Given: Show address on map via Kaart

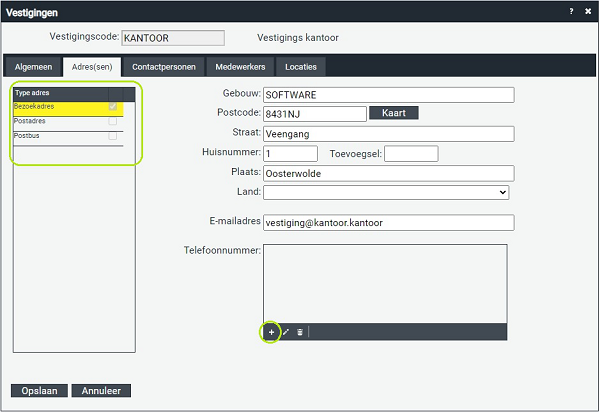Looking at the screenshot, I should pyautogui.click(x=394, y=113).
